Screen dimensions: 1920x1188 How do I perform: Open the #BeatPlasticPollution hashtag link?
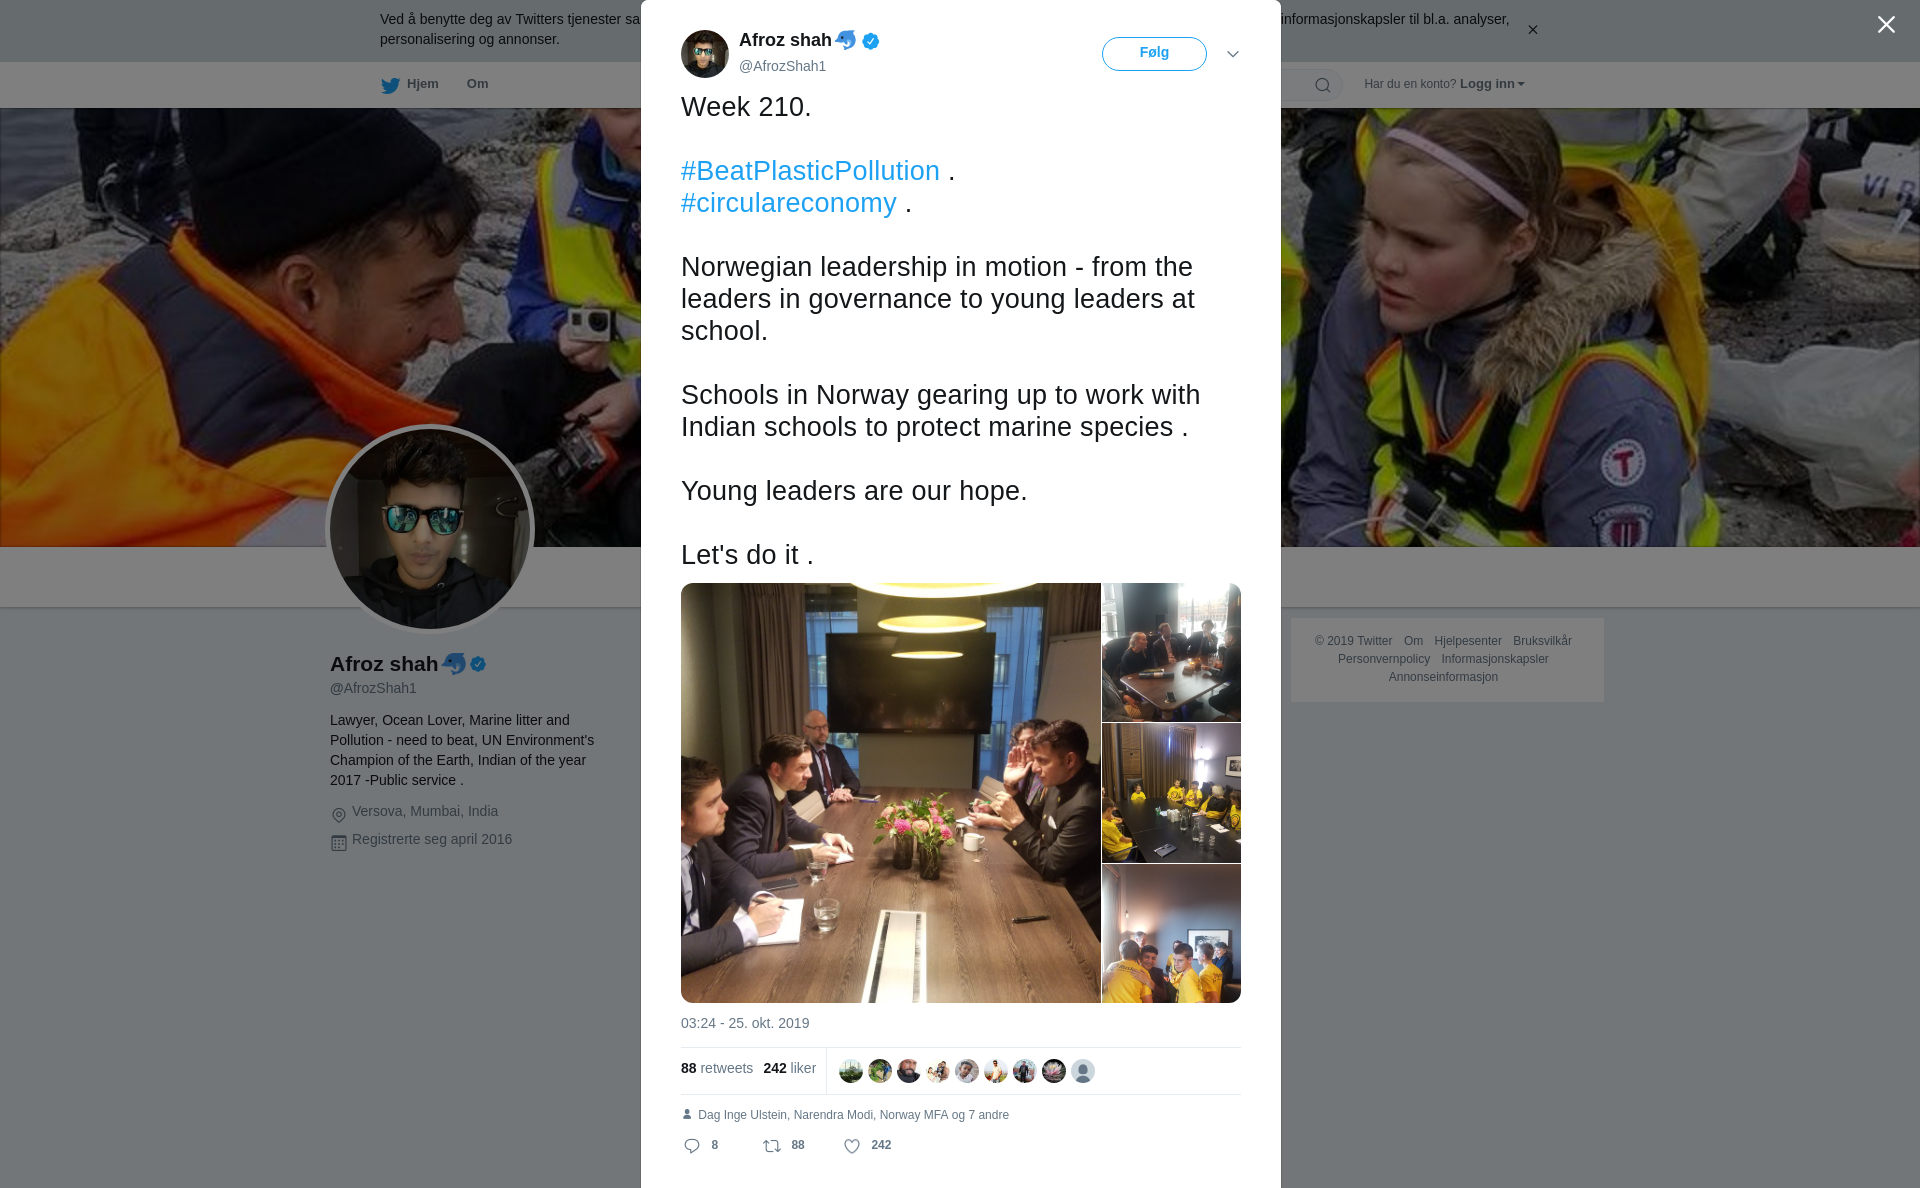coord(810,171)
